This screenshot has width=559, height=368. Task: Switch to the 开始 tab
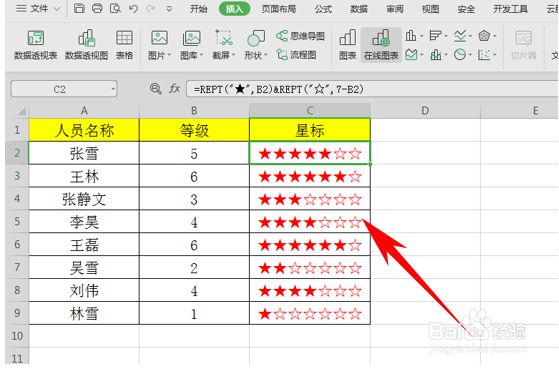[x=198, y=9]
